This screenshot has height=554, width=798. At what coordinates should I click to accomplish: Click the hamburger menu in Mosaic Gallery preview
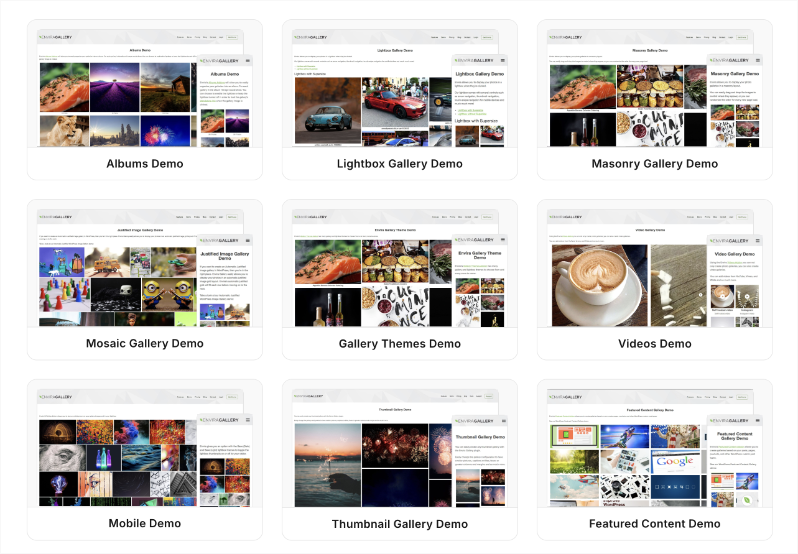tap(248, 241)
